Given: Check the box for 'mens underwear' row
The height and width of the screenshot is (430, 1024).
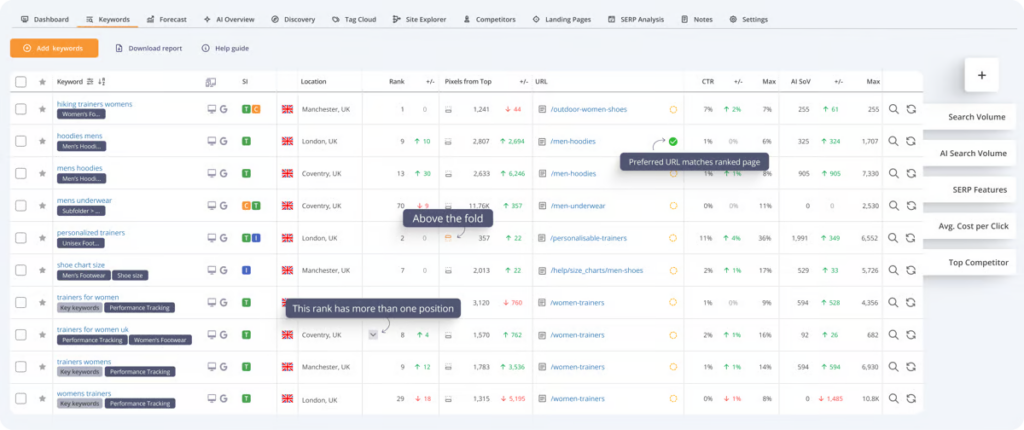Looking at the screenshot, I should (x=21, y=206).
